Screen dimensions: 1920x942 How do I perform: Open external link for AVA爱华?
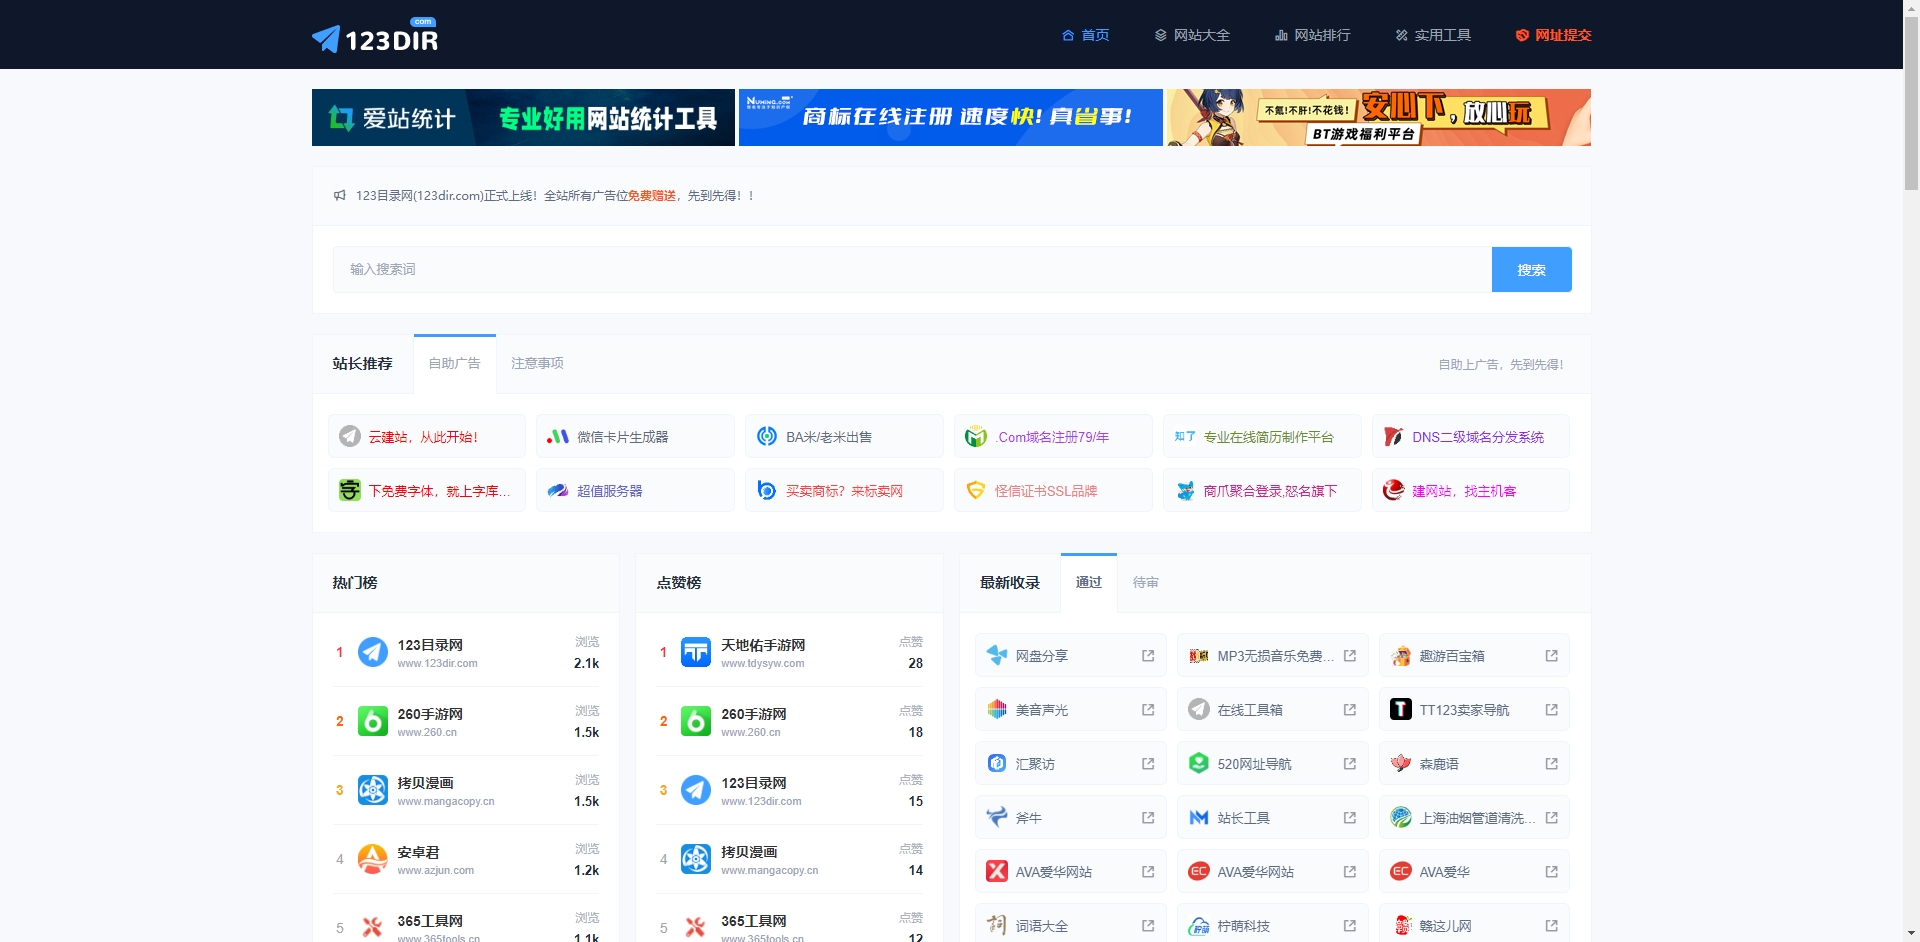1552,872
